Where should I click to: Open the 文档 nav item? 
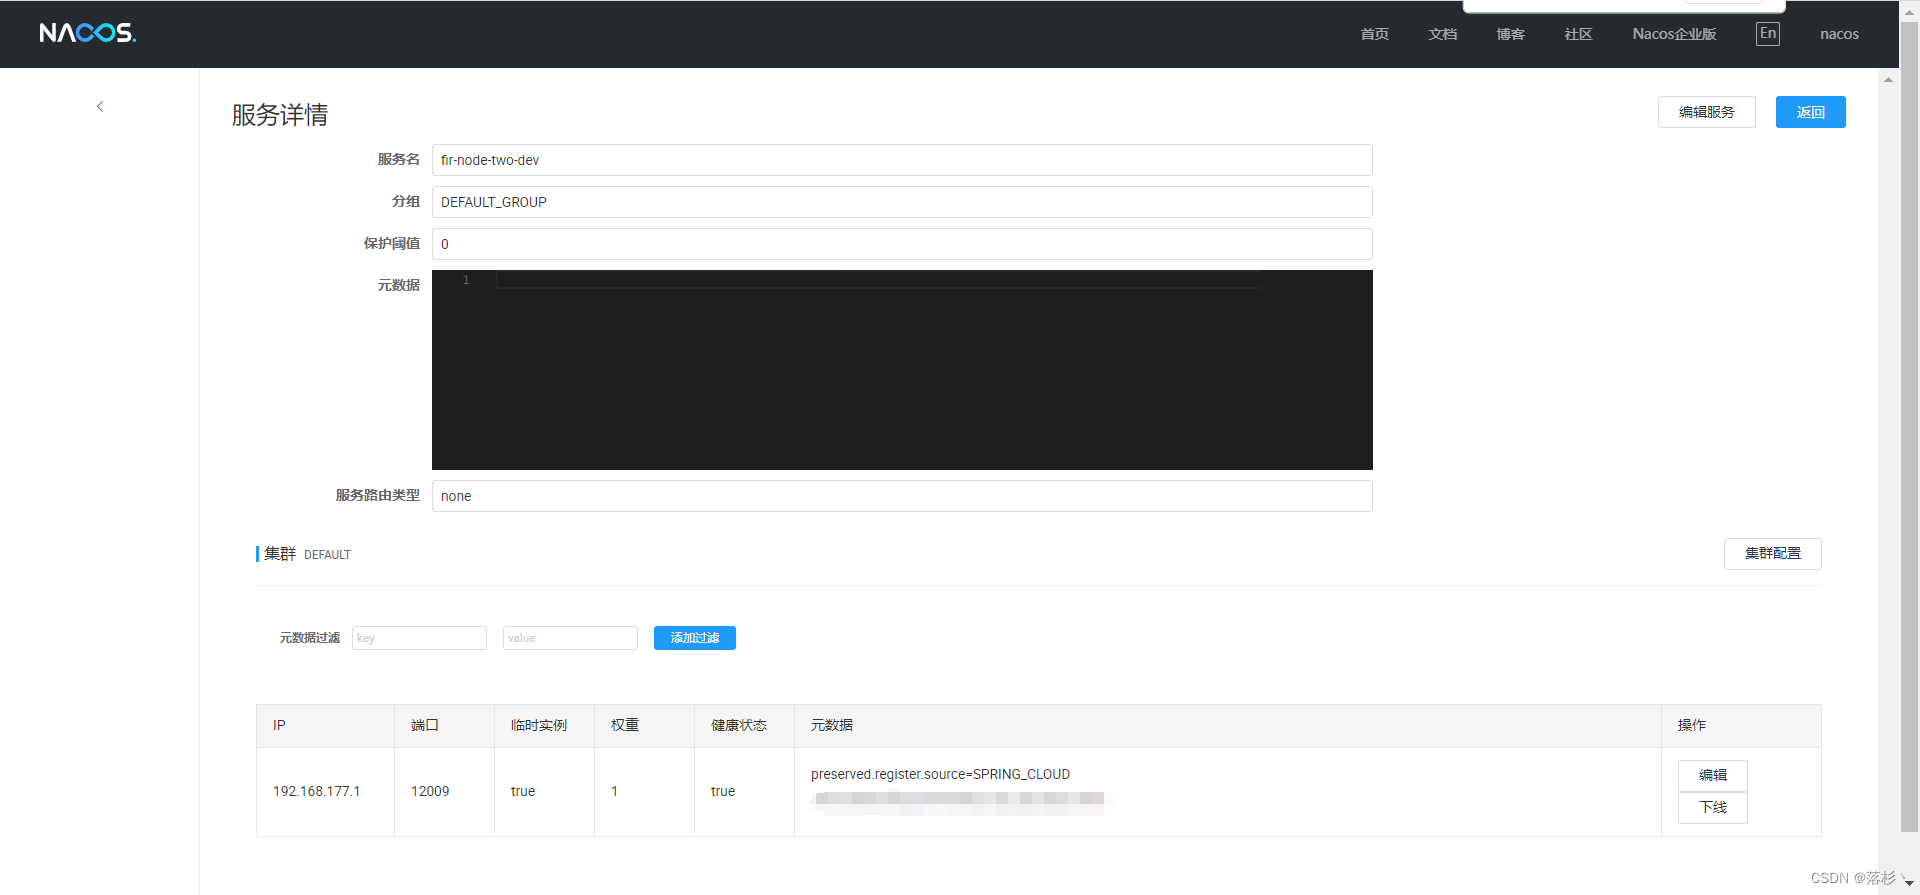(1443, 34)
